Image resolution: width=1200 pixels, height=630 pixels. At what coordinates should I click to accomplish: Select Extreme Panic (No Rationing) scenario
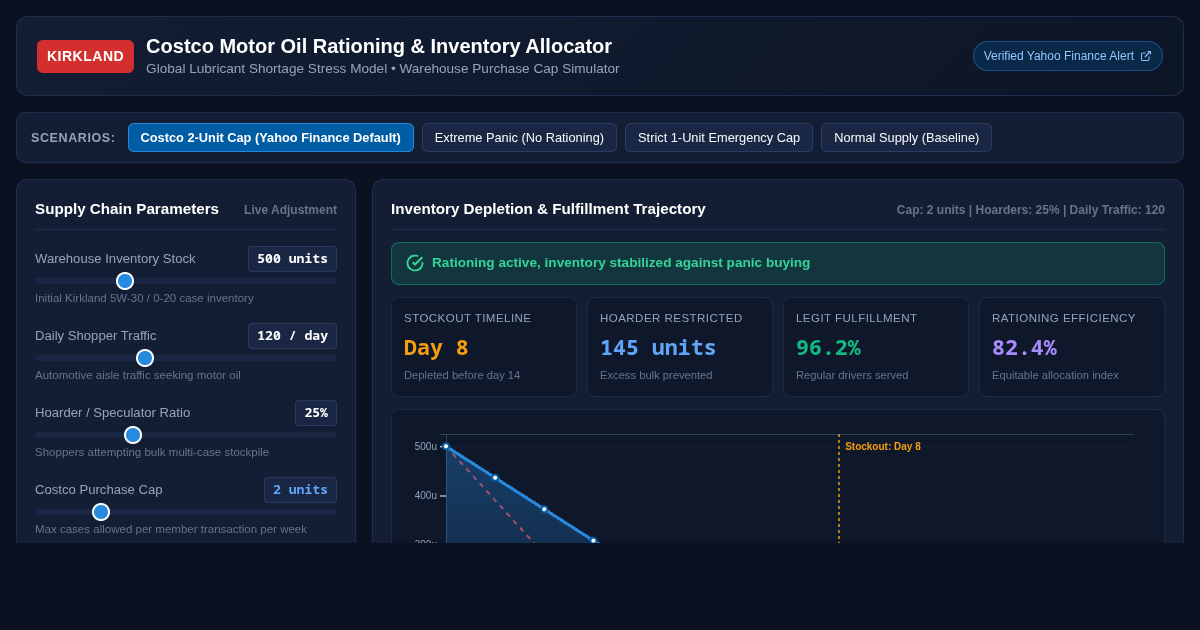(x=519, y=137)
